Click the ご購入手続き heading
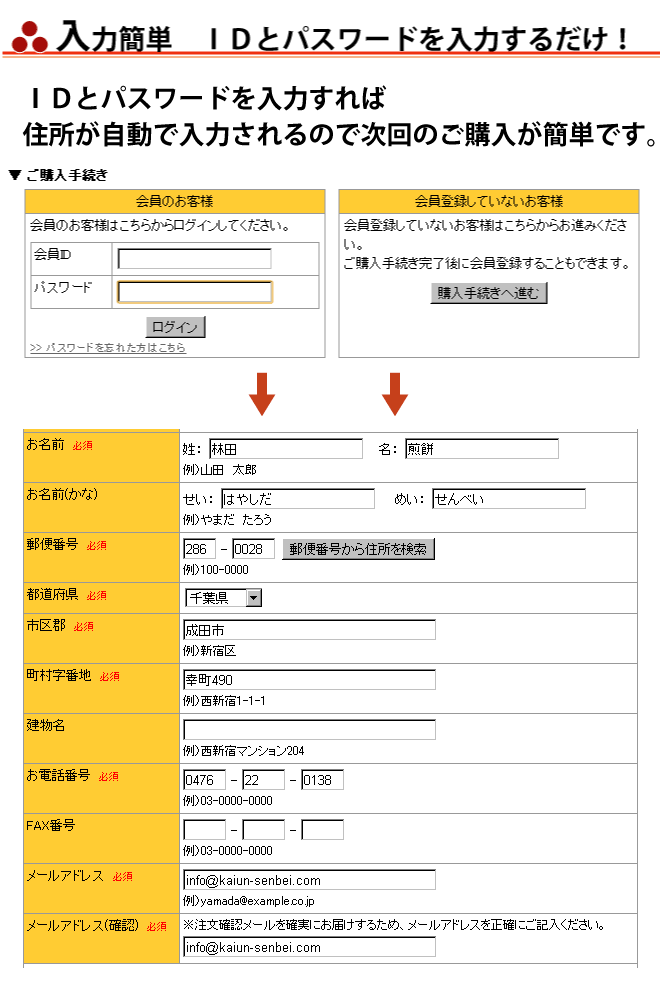This screenshot has width=660, height=1000. click(66, 175)
